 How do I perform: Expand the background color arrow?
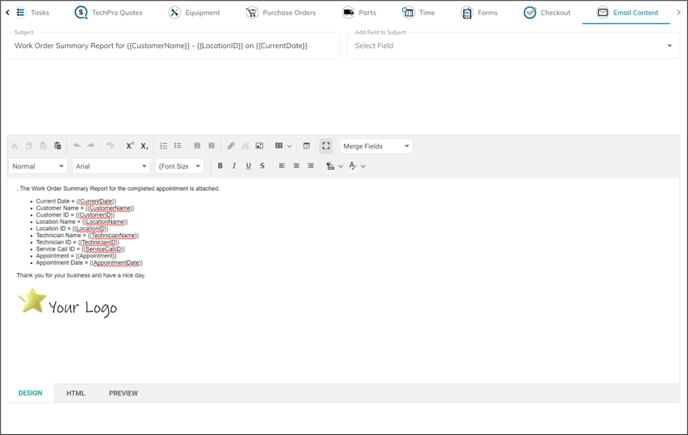pyautogui.click(x=340, y=166)
